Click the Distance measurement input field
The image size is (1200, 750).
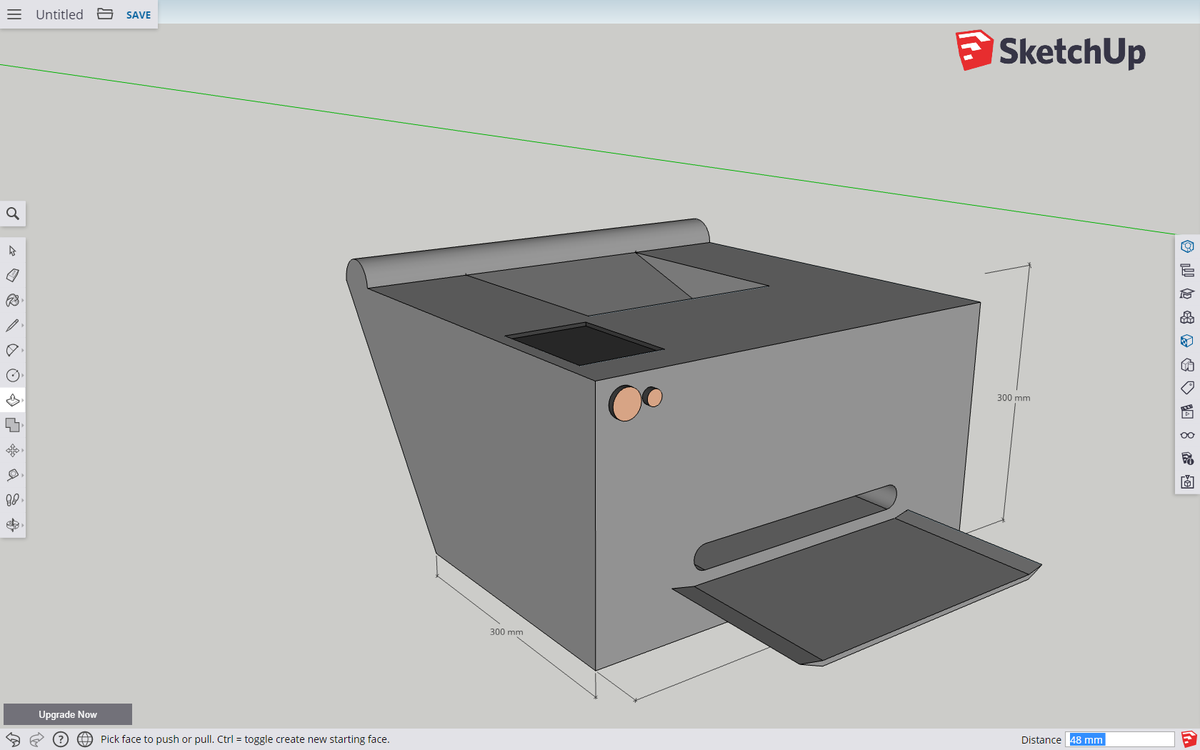1120,739
